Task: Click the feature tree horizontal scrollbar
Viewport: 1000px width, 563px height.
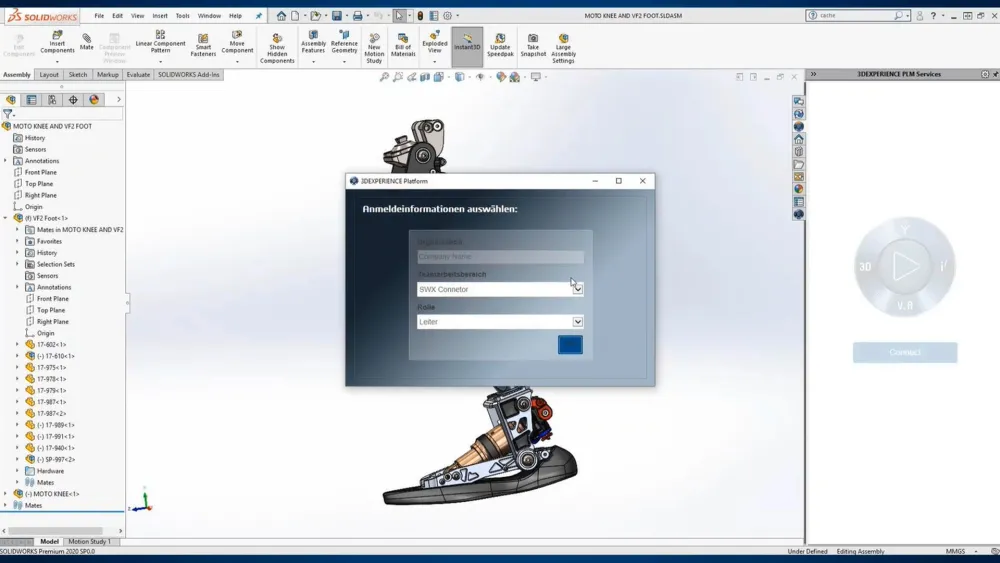Action: click(55, 530)
